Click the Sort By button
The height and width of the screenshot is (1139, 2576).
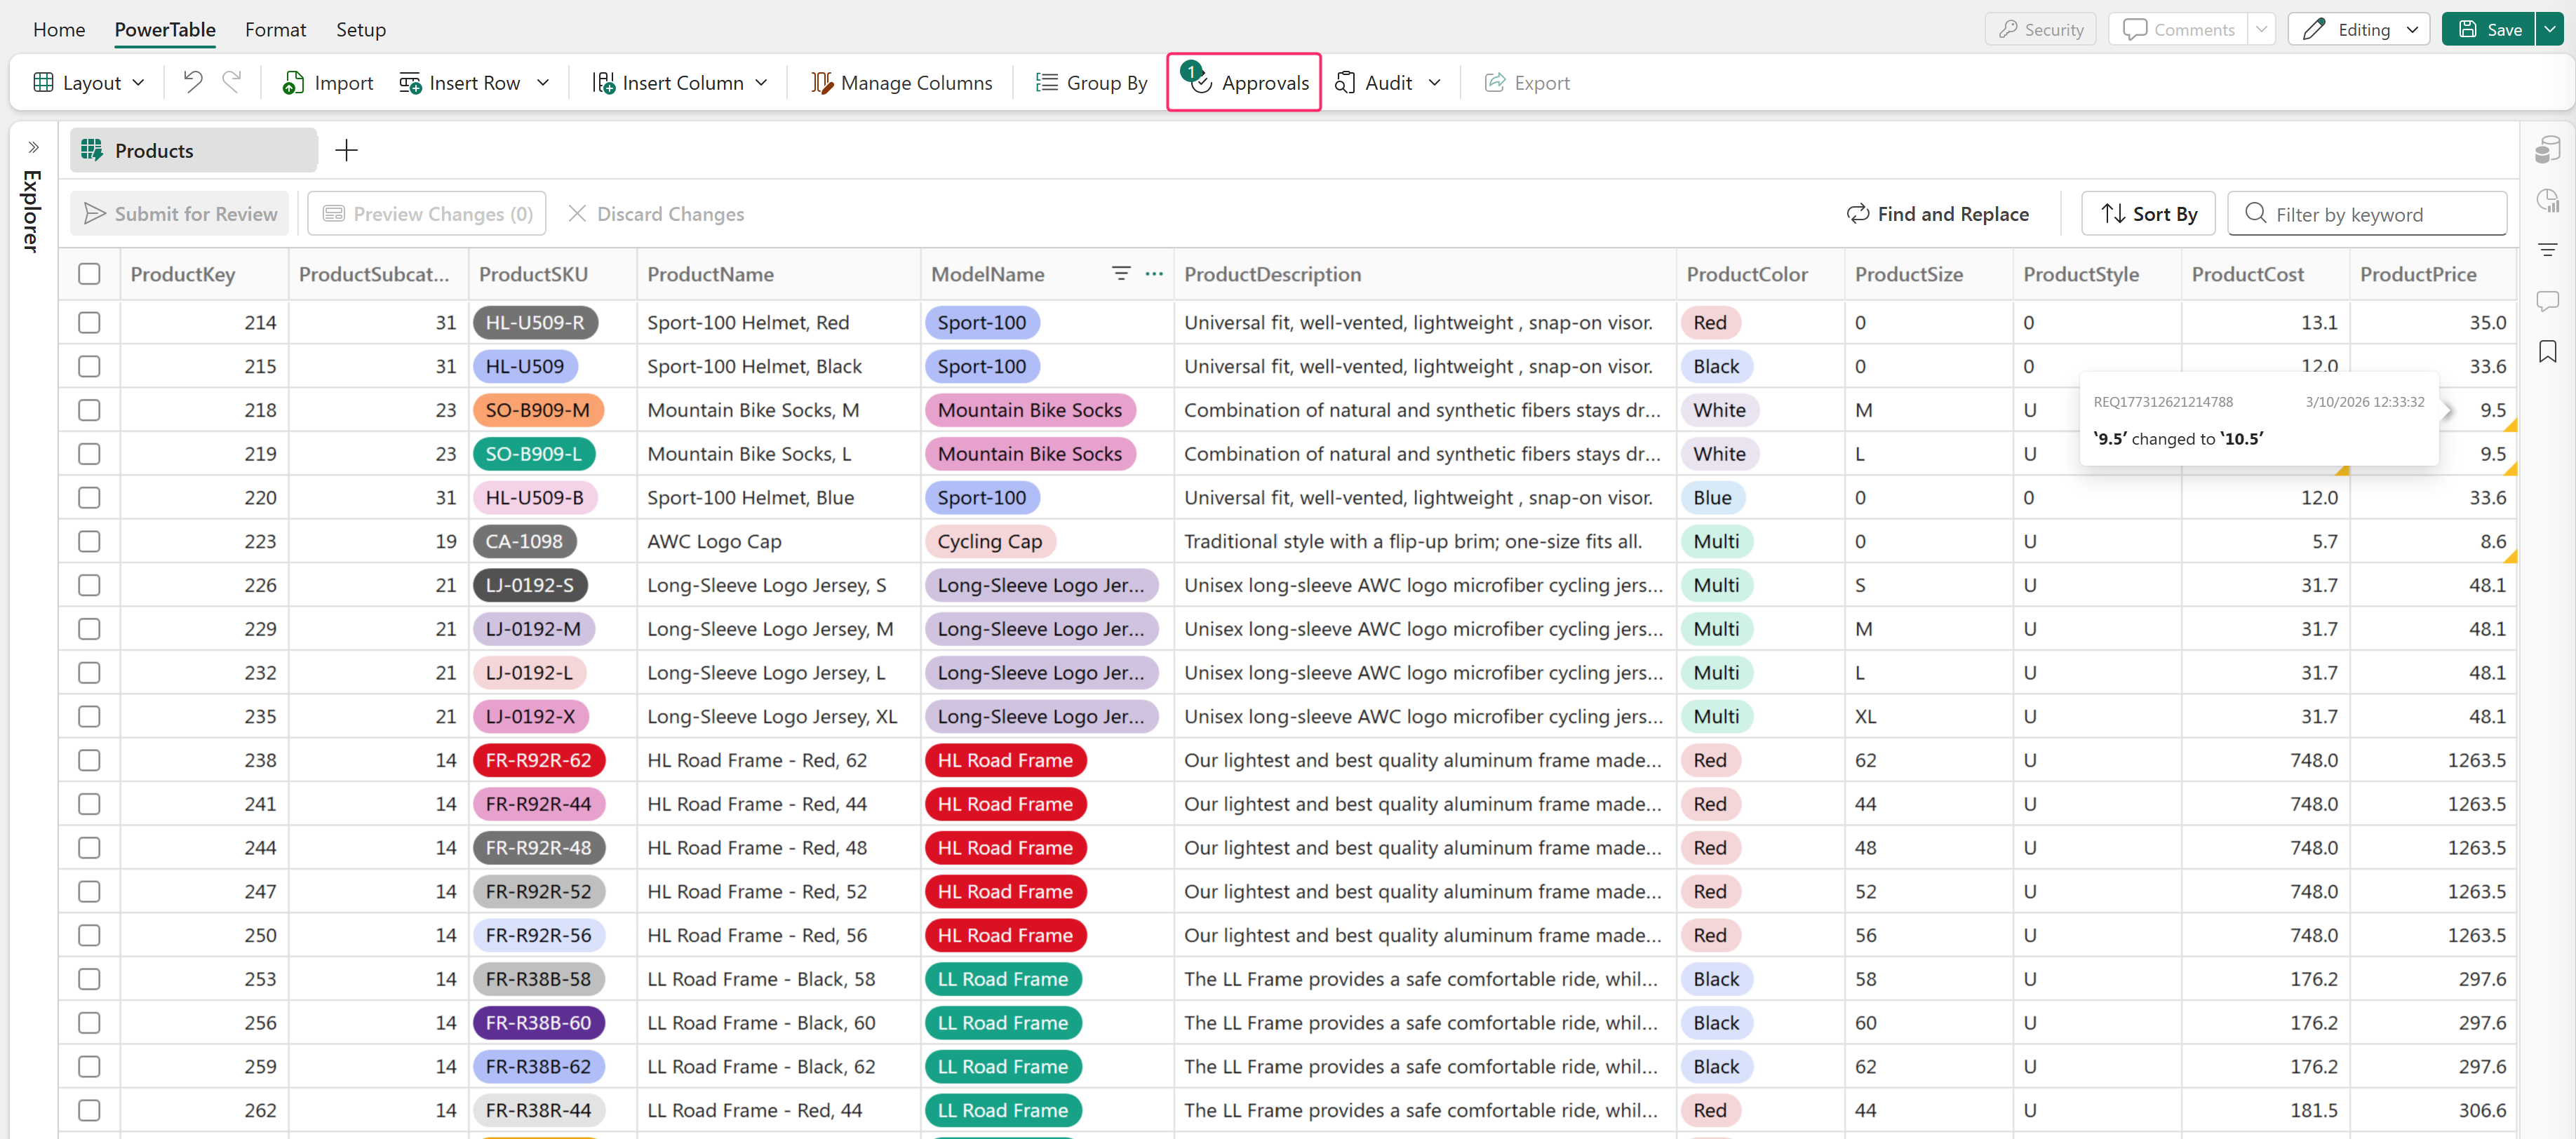click(x=2148, y=214)
